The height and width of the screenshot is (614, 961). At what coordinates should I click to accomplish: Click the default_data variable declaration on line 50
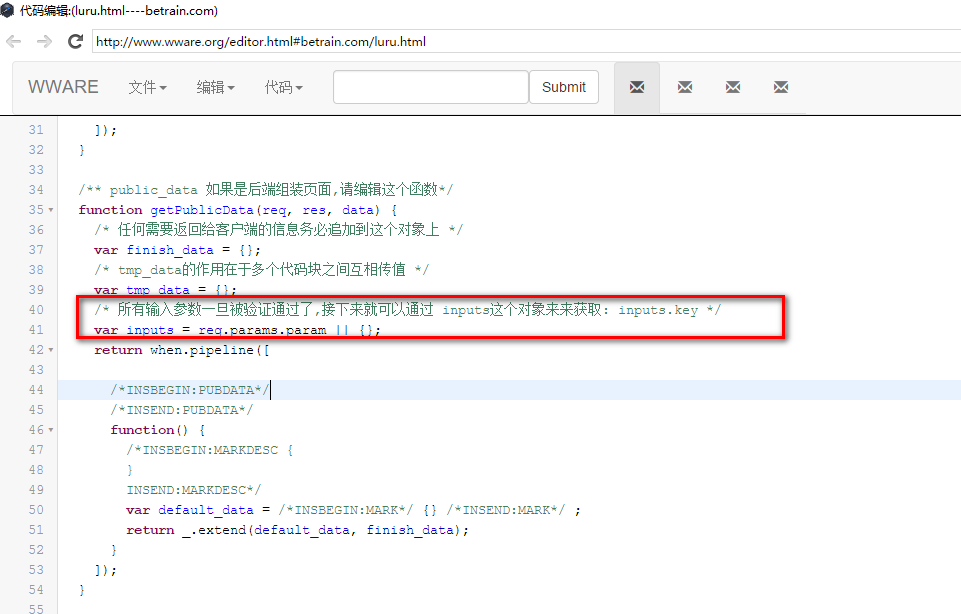coord(206,510)
